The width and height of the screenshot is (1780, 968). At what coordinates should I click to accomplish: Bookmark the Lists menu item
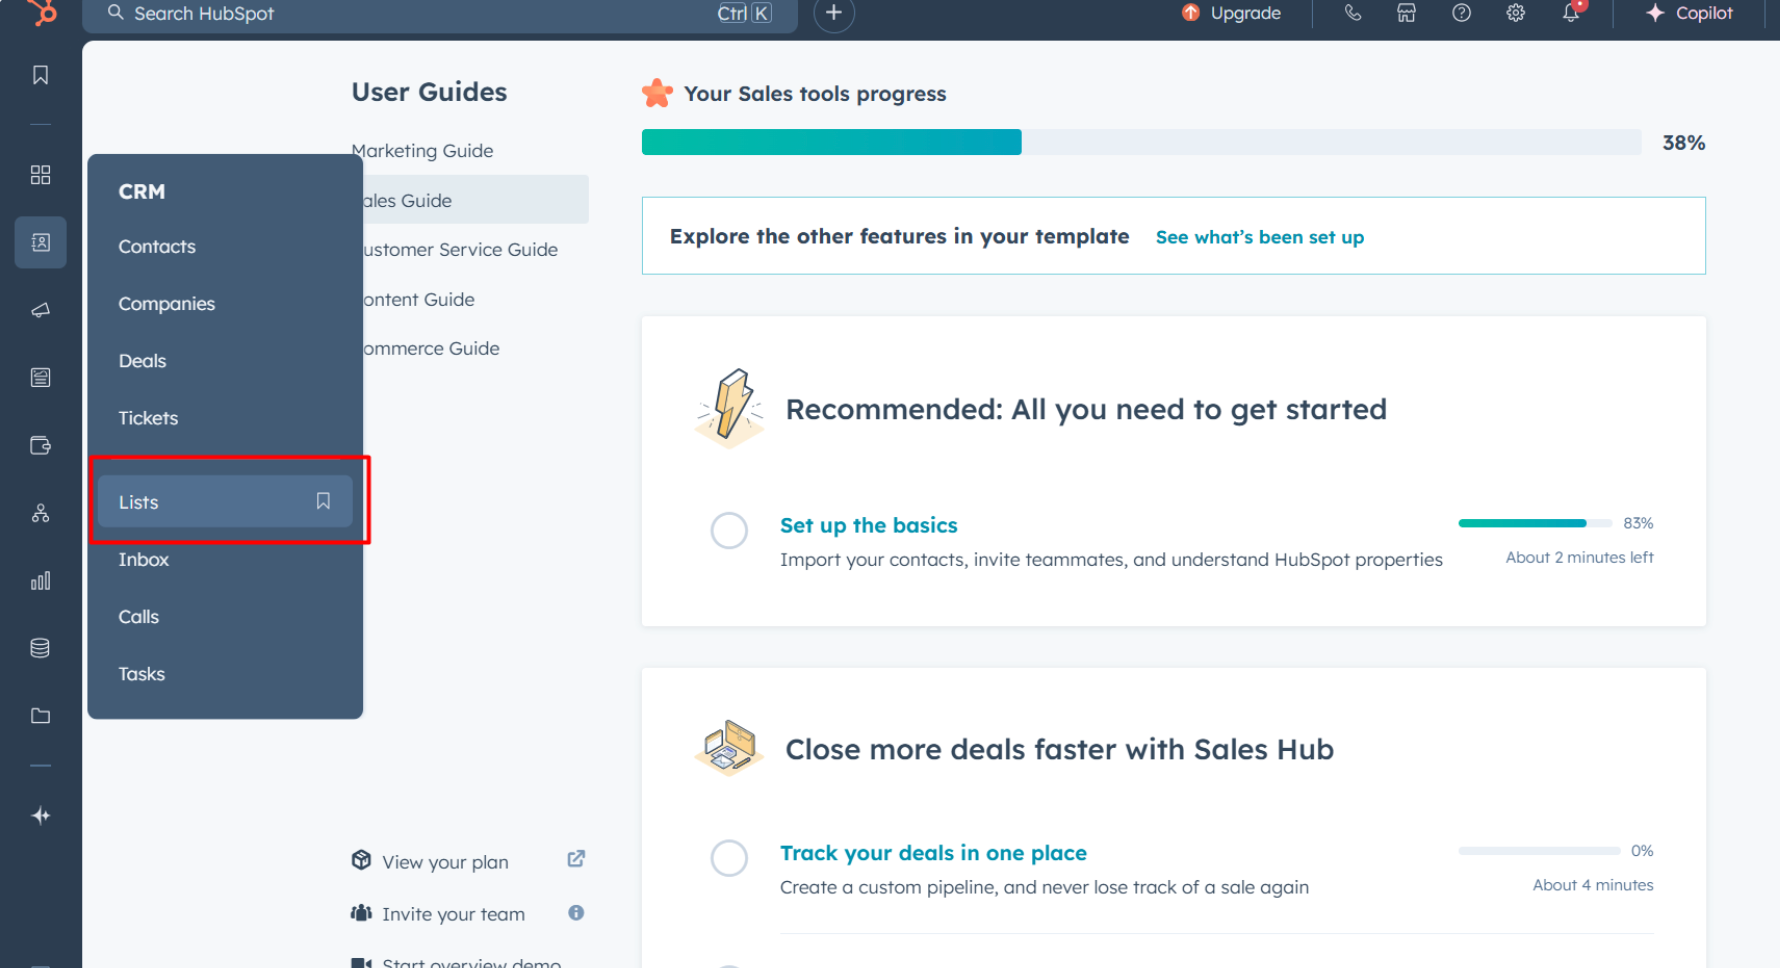coord(323,501)
